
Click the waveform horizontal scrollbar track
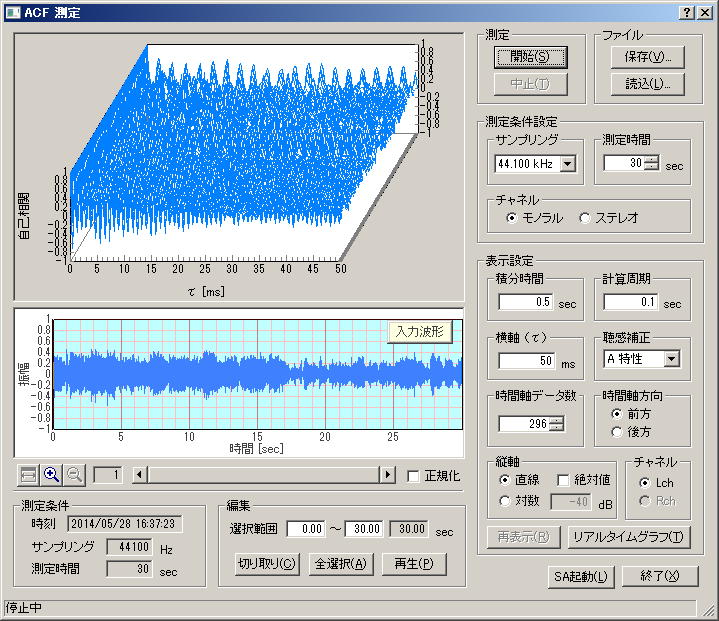264,475
